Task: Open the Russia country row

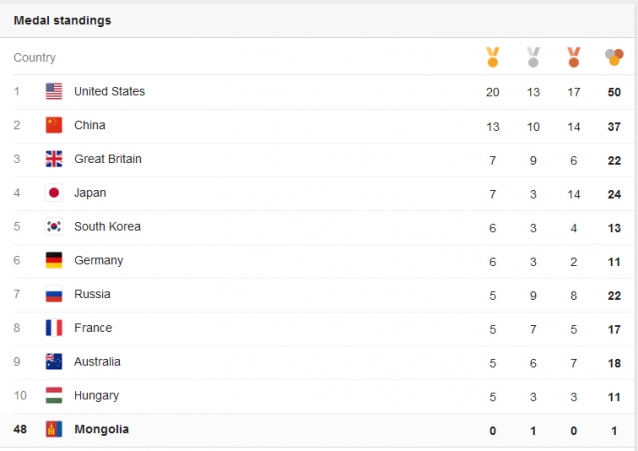Action: (317, 295)
